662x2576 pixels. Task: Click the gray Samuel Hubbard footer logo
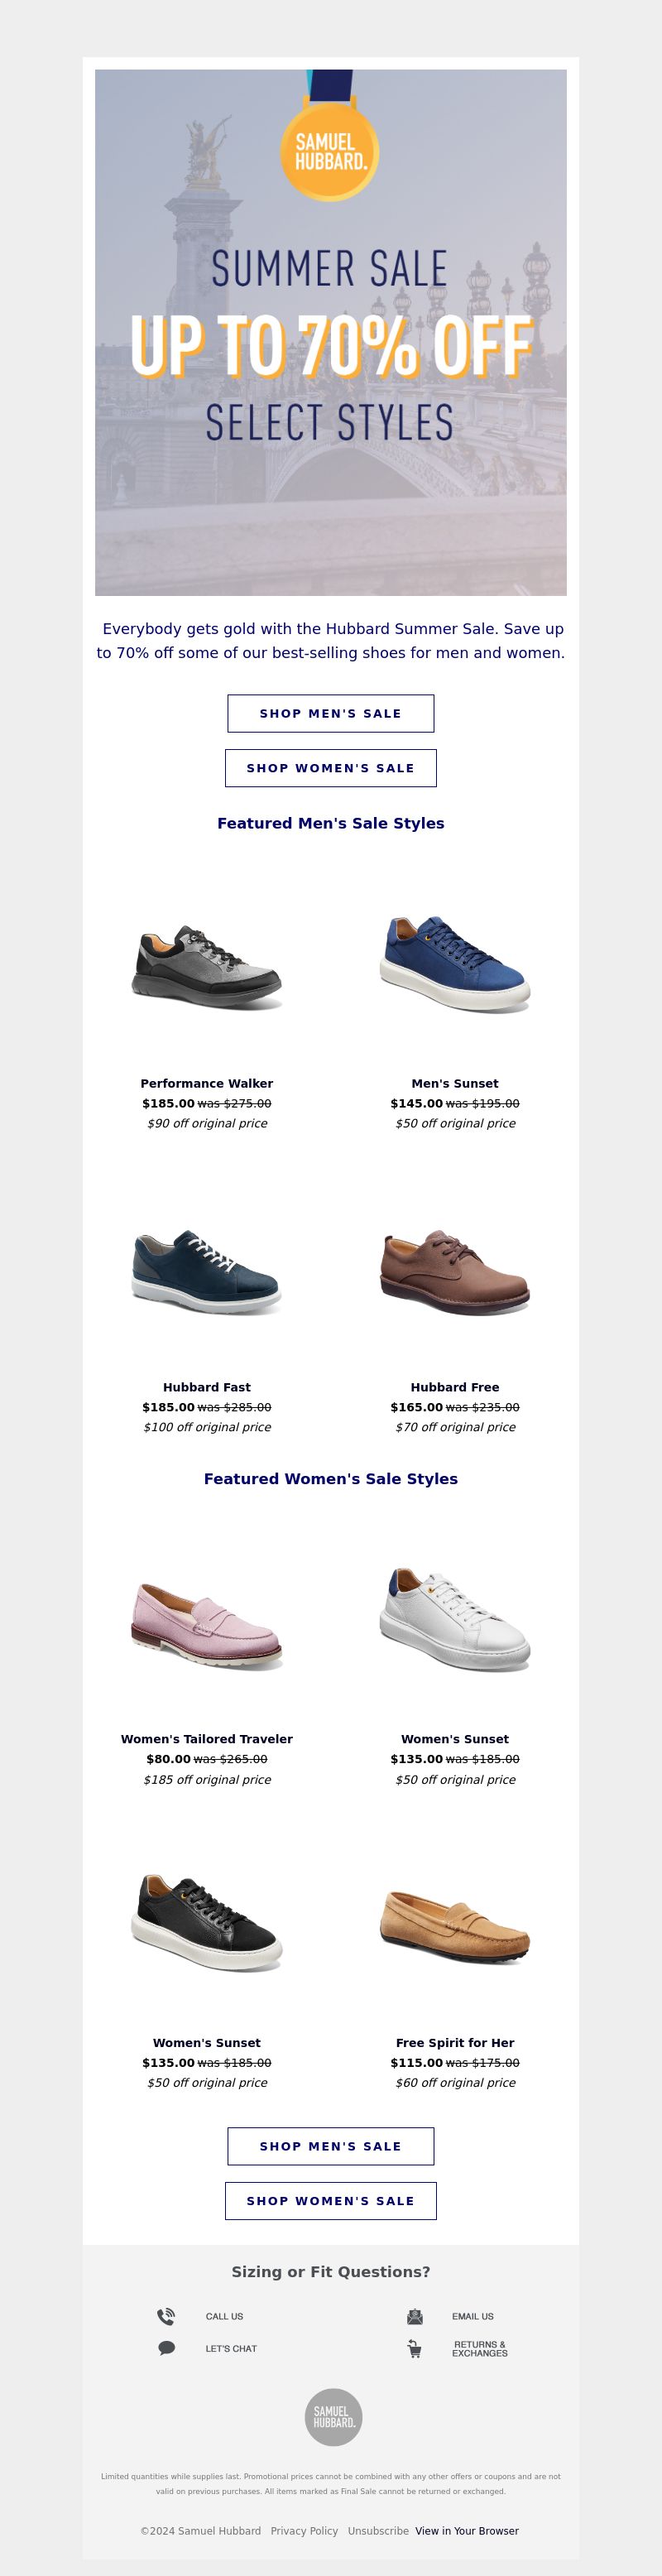[x=333, y=2417]
